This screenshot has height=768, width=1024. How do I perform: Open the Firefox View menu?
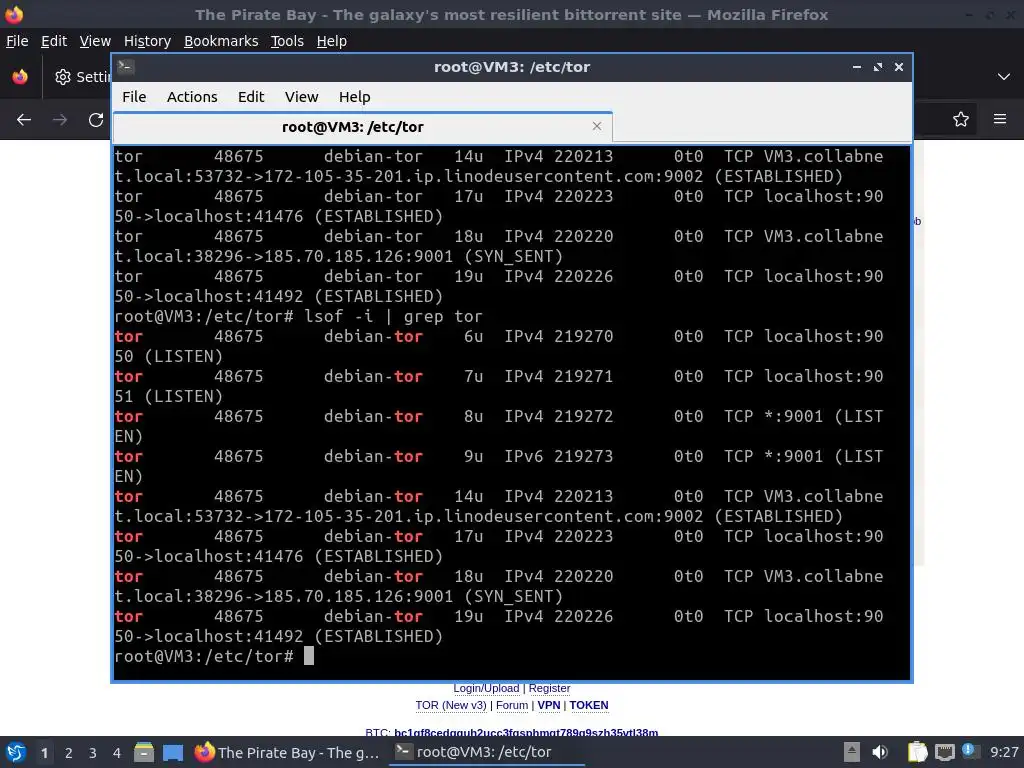[x=95, y=41]
